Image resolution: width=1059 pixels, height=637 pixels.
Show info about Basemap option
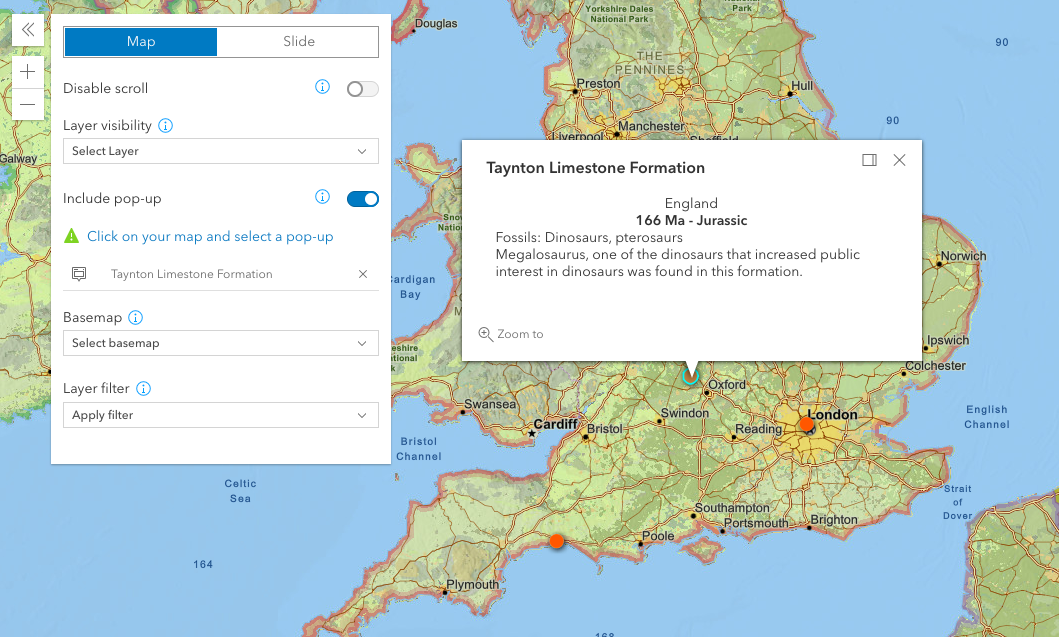(x=136, y=318)
